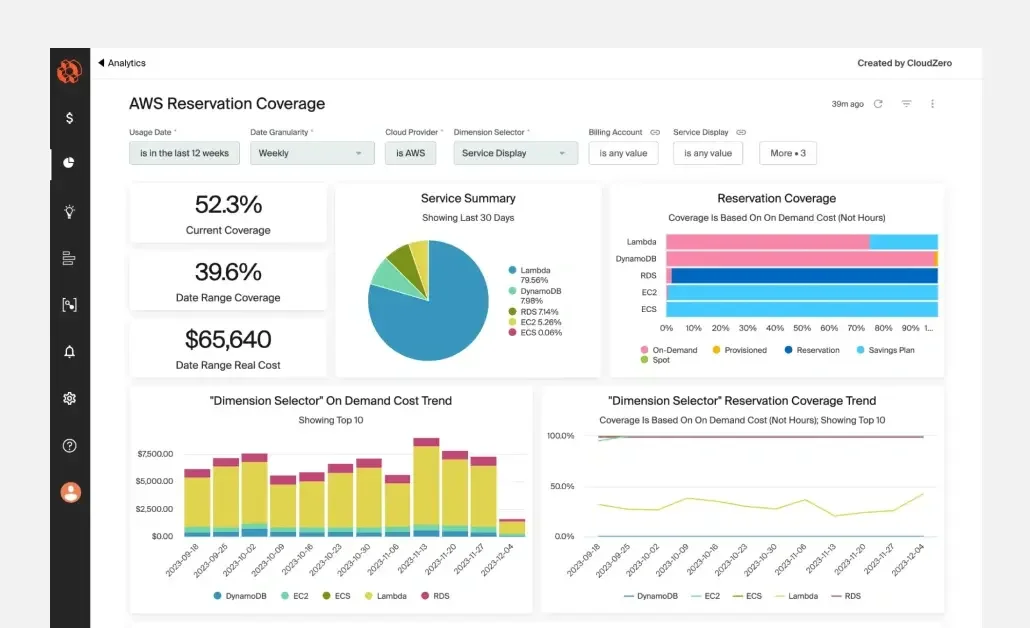Open the dollar sign cost section
This screenshot has width=1030, height=628.
pyautogui.click(x=69, y=118)
